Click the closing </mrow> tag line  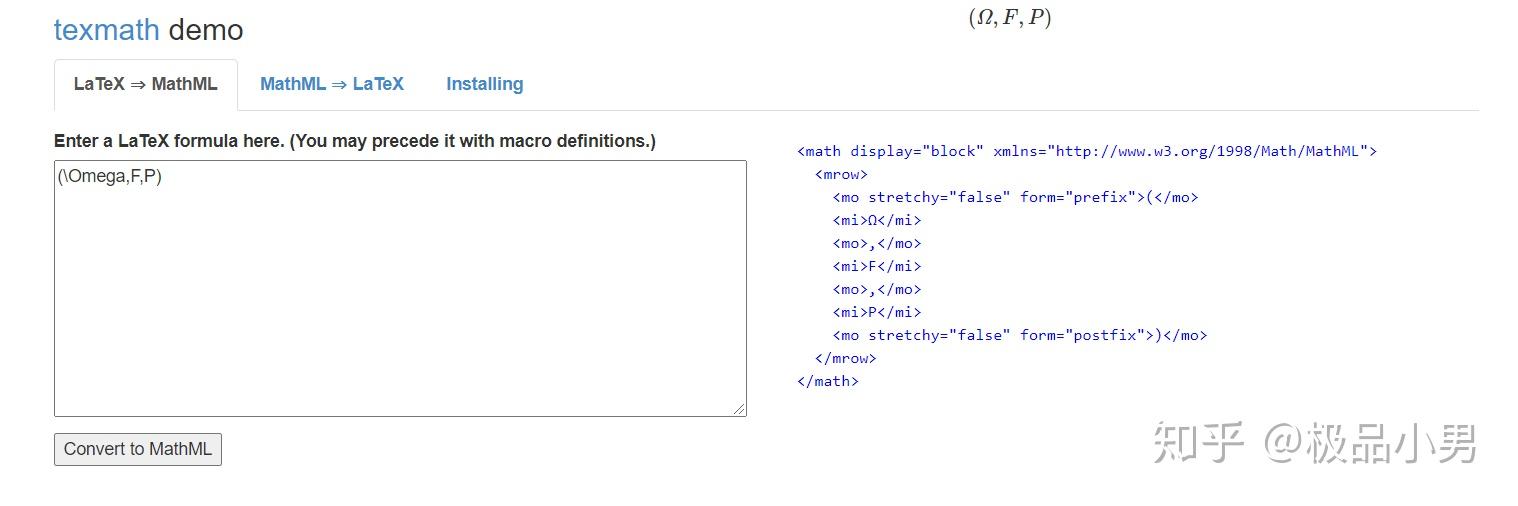845,358
